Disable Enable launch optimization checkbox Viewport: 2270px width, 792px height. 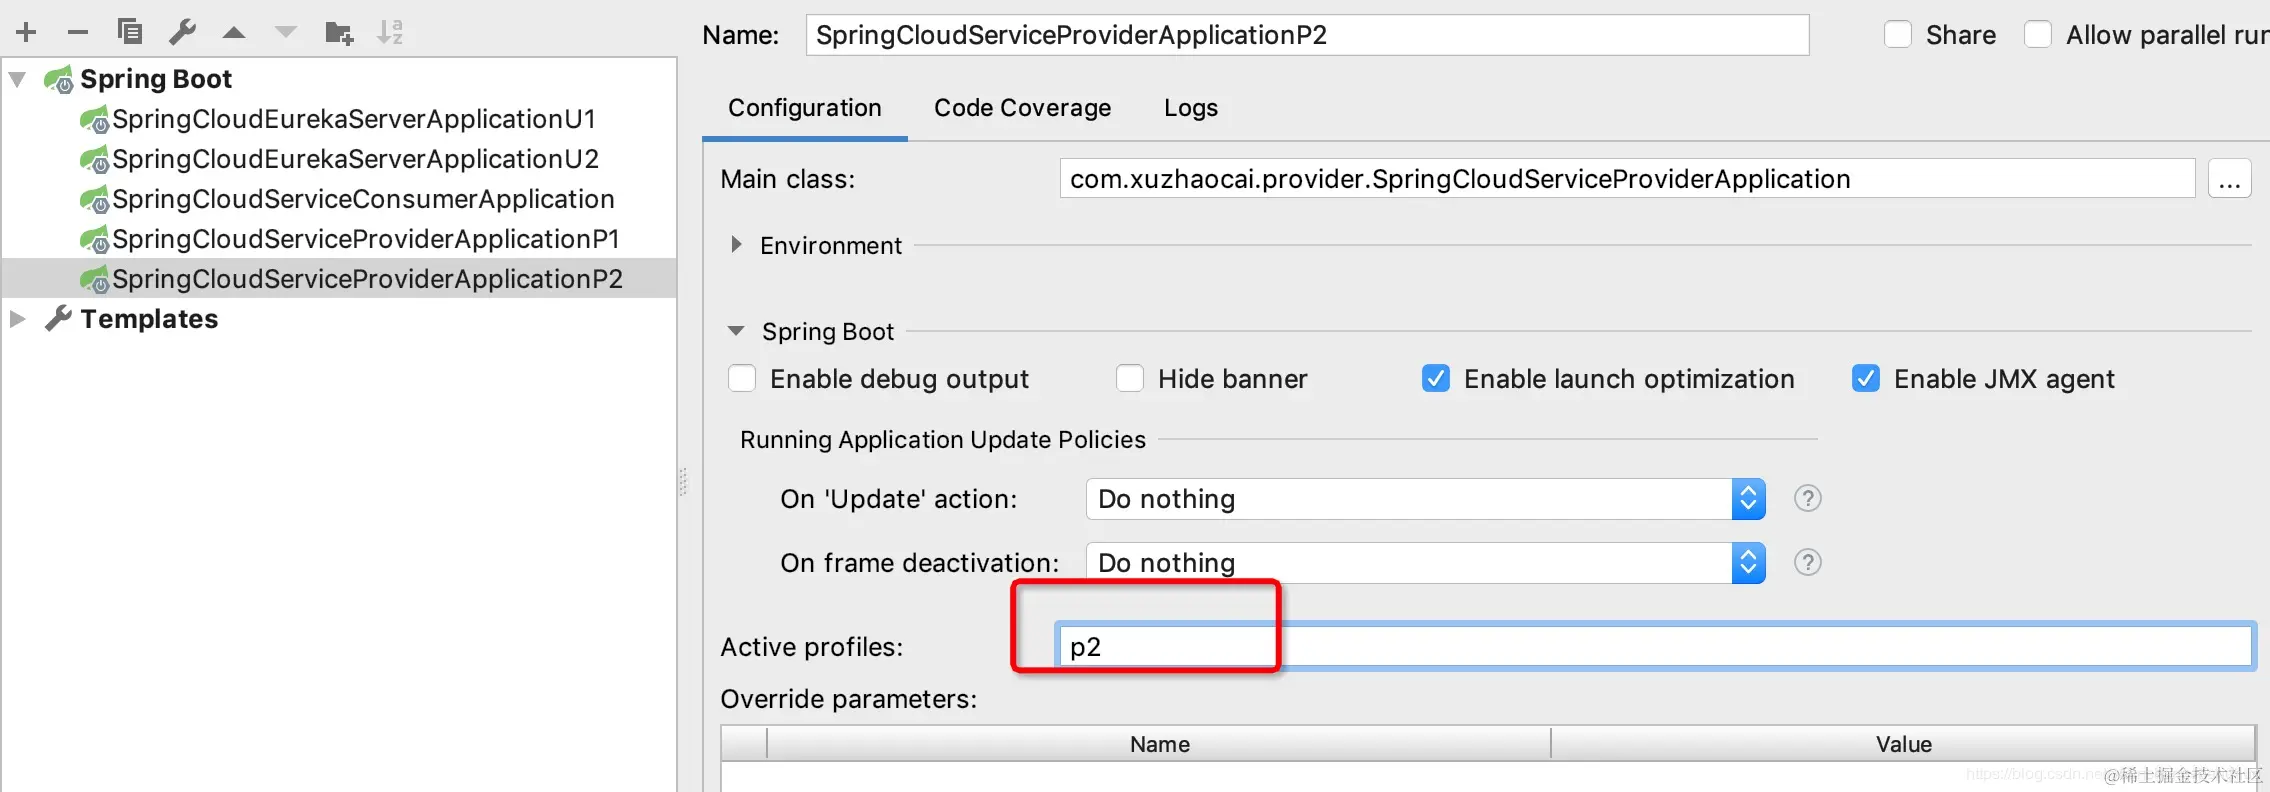coord(1436,379)
